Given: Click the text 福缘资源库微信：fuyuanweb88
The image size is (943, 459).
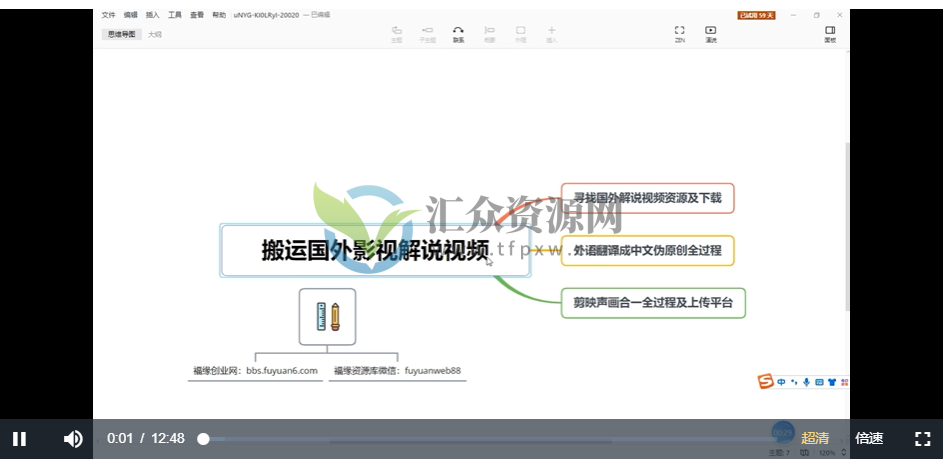Looking at the screenshot, I should 398,371.
